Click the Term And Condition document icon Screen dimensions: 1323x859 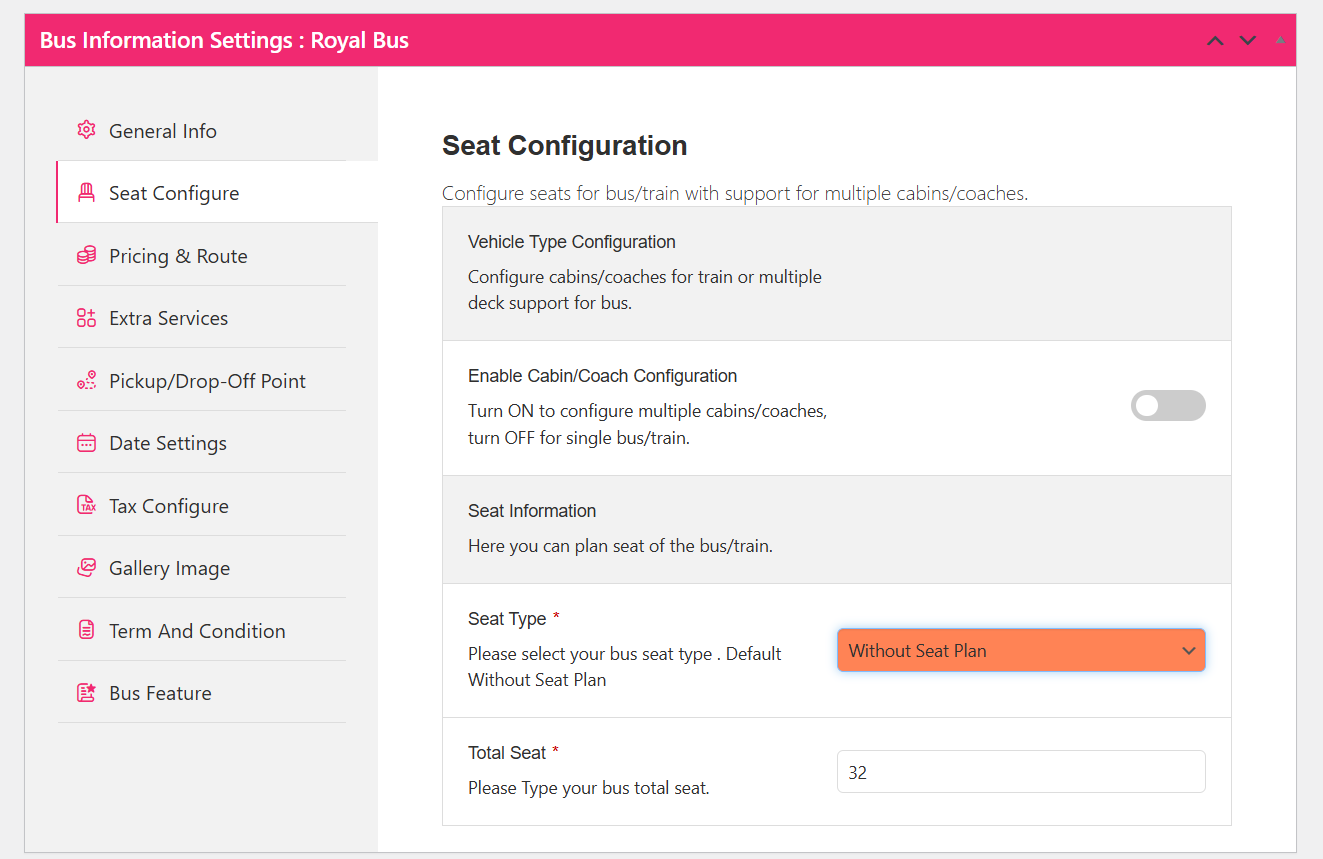pyautogui.click(x=87, y=630)
